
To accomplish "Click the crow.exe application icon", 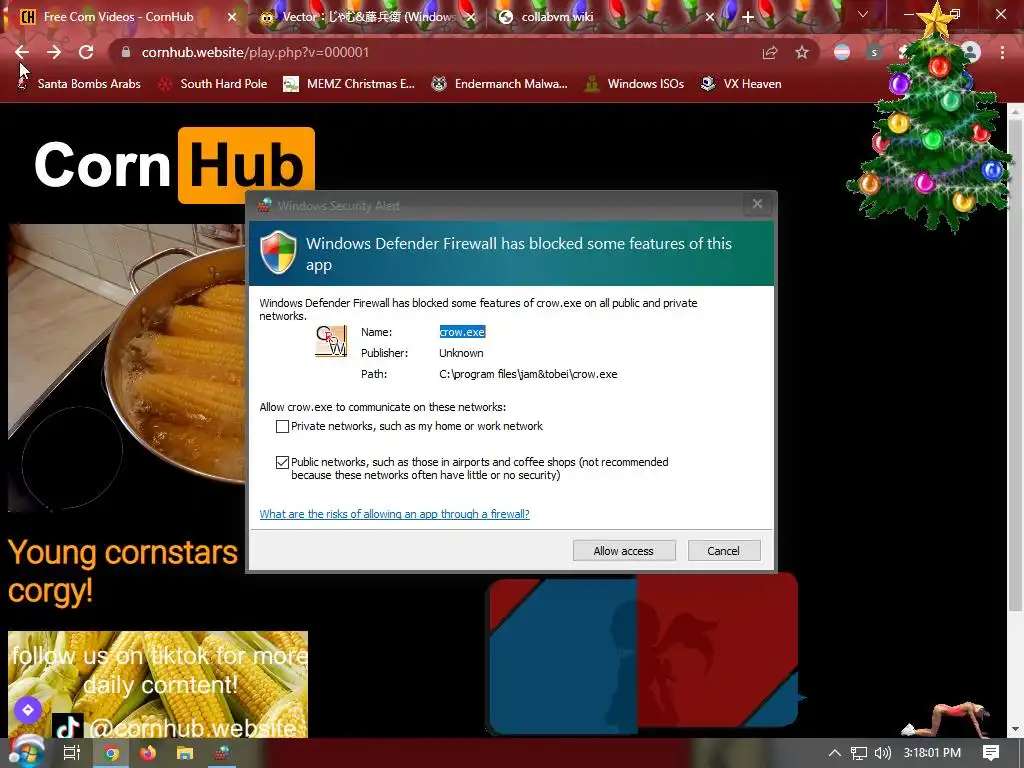I will tap(331, 341).
